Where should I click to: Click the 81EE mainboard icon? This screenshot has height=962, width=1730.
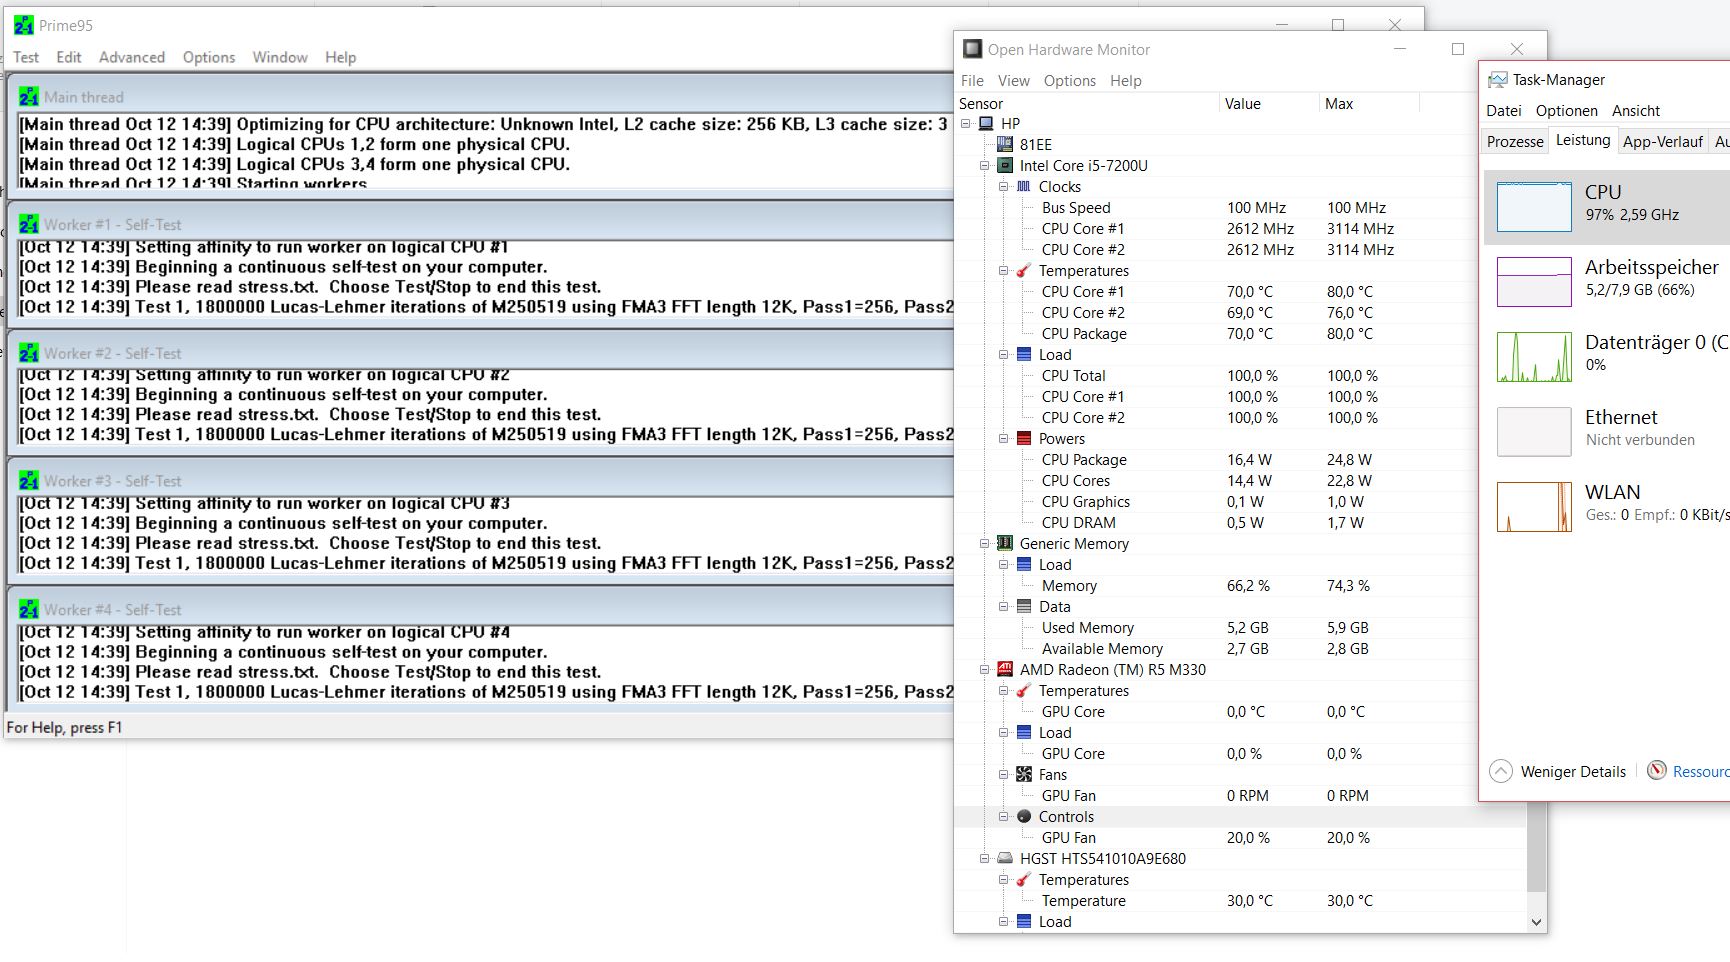pos(1005,145)
